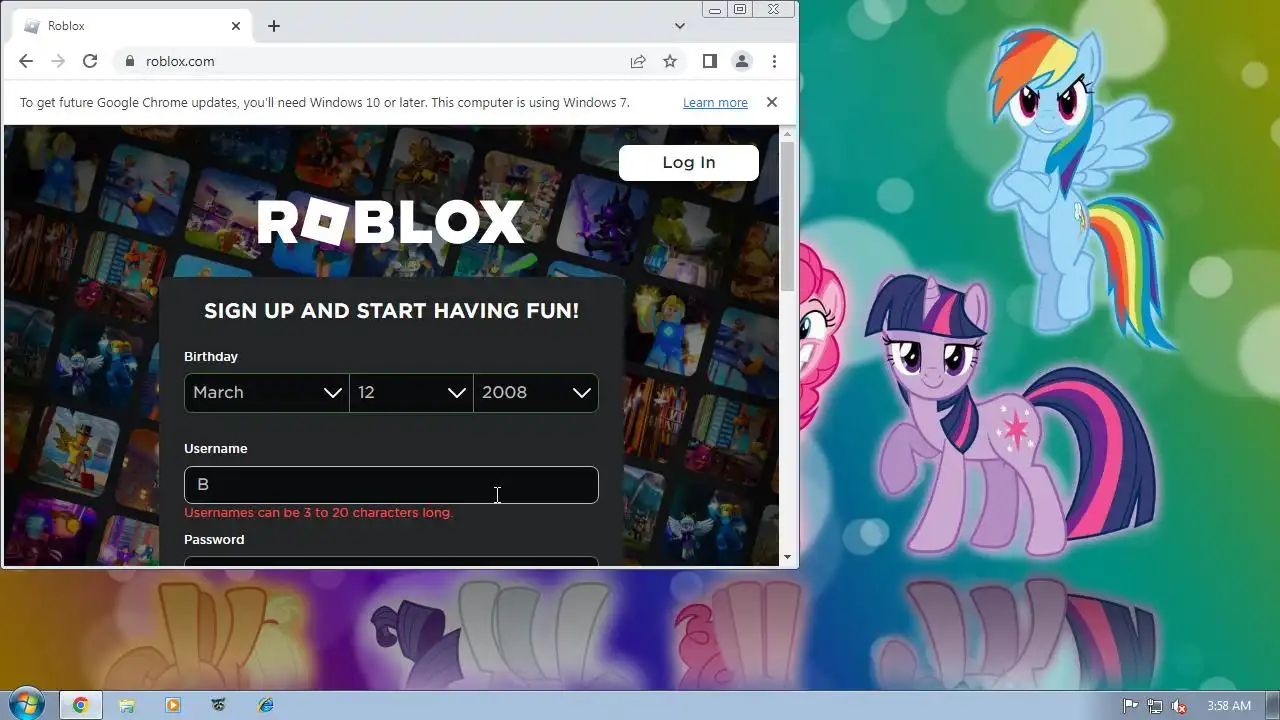Close the Chrome window
The width and height of the screenshot is (1280, 720).
point(774,9)
